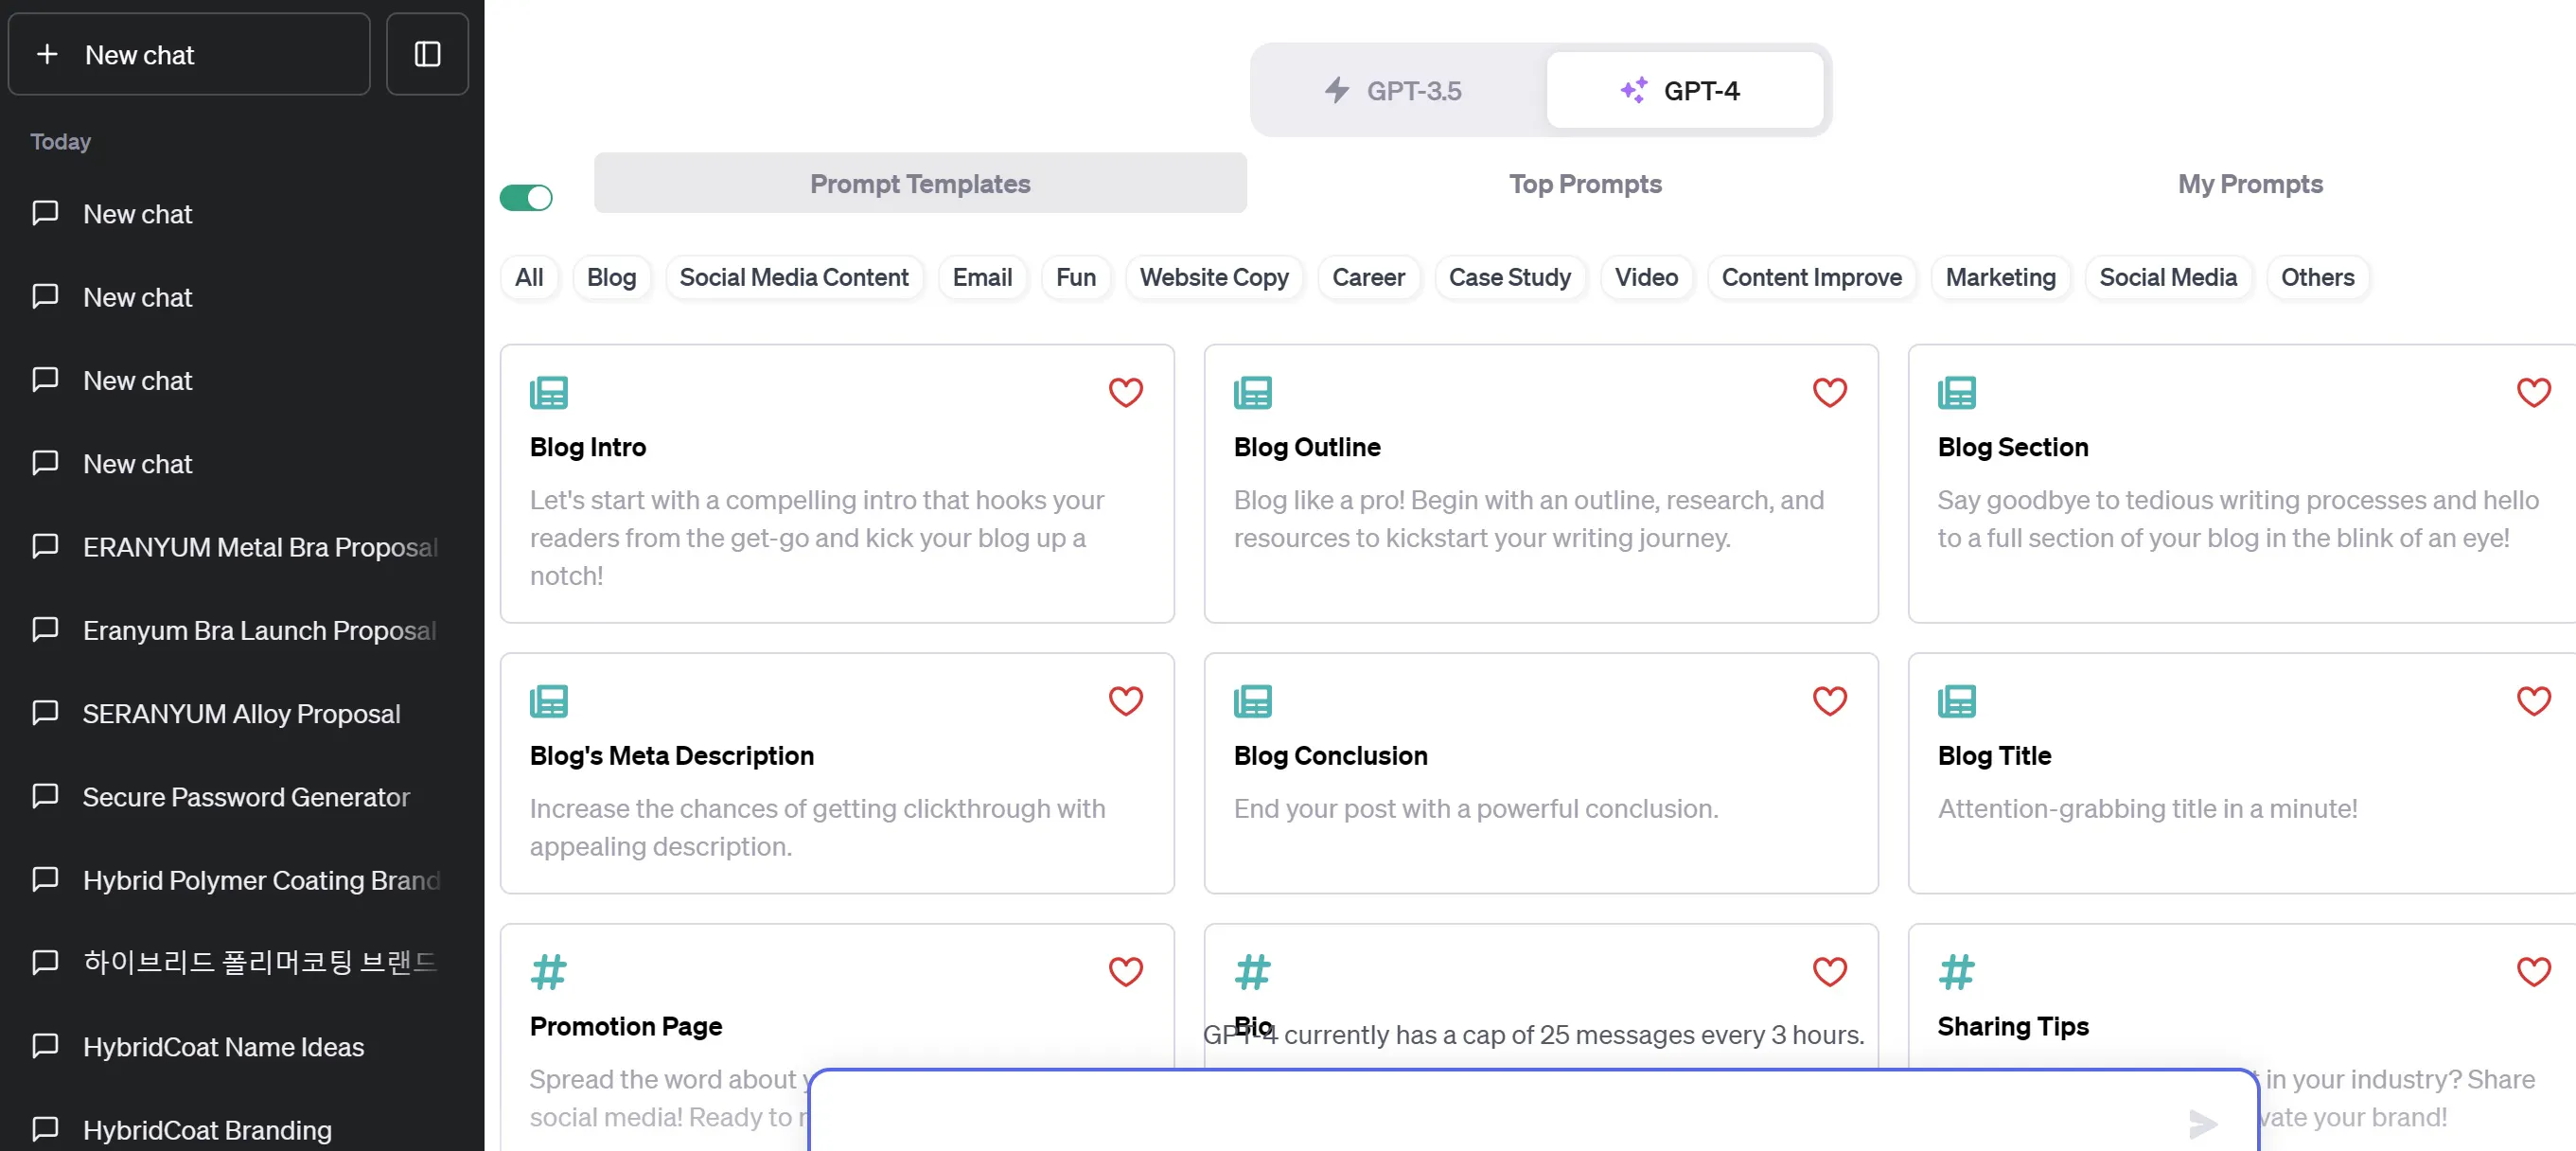The image size is (2576, 1151).
Task: Select the GPT-4 model option
Action: click(1682, 91)
